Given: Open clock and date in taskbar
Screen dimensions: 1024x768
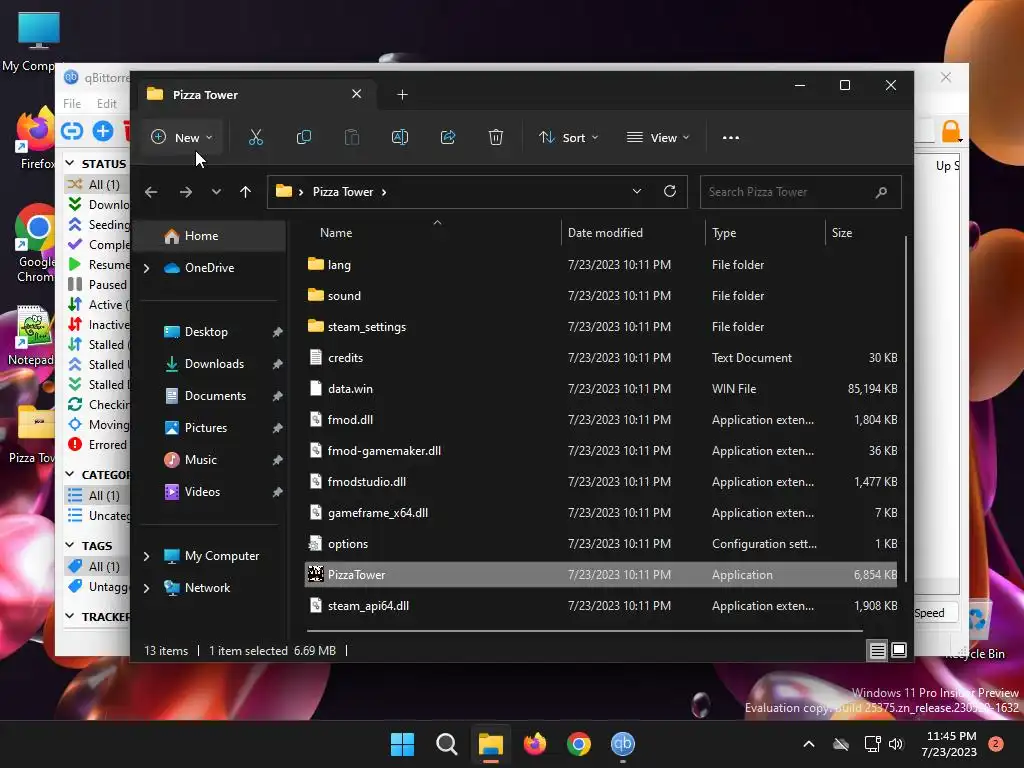Looking at the screenshot, I should (x=949, y=744).
